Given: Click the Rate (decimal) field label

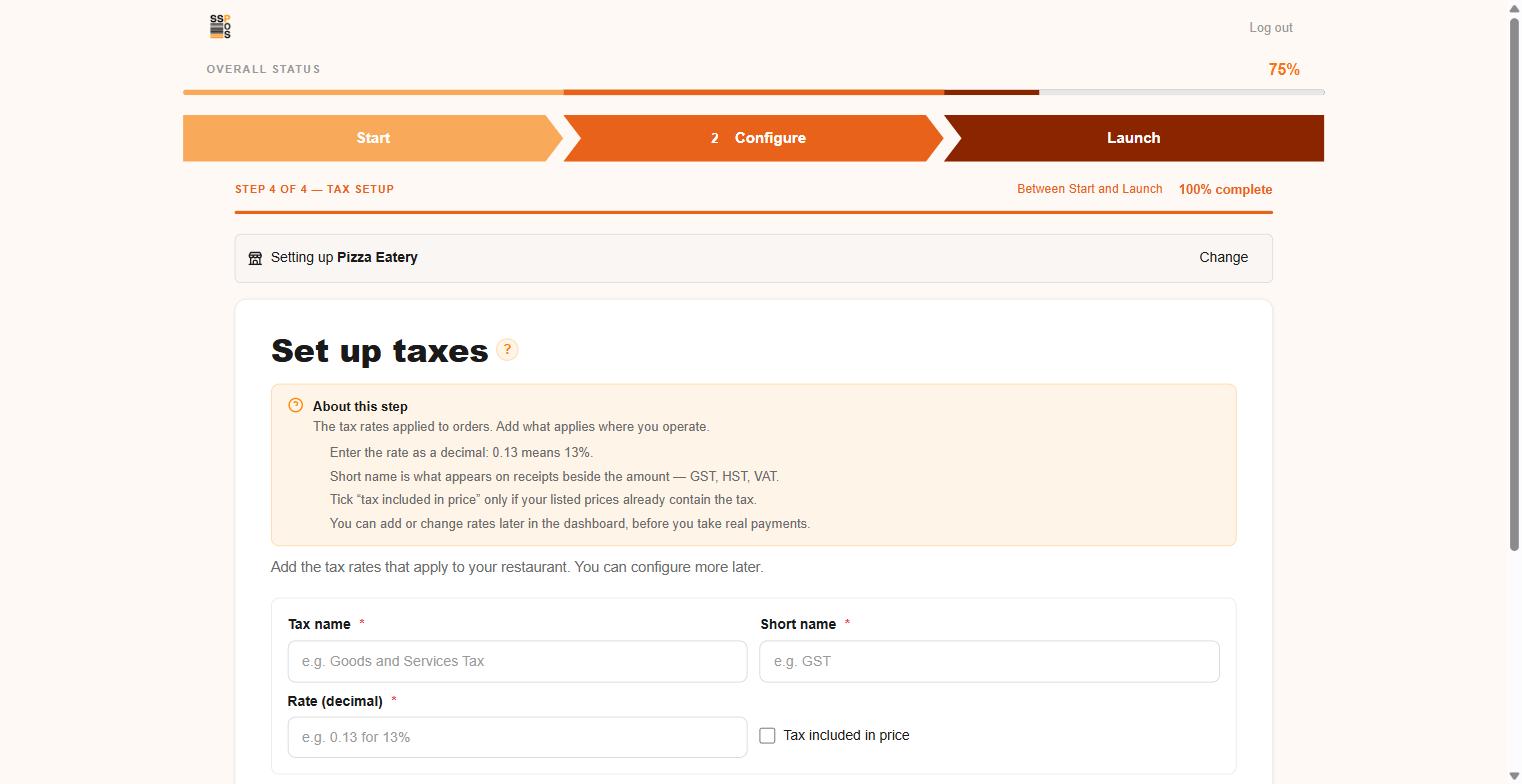Looking at the screenshot, I should (x=335, y=701).
